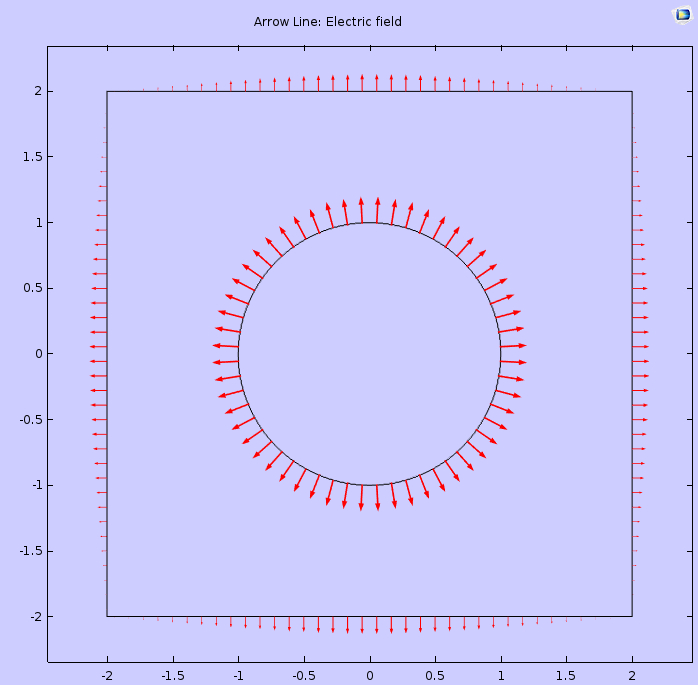The height and width of the screenshot is (685, 698).
Task: Click the plot title Arrow Line: Electric field
Action: 327,21
